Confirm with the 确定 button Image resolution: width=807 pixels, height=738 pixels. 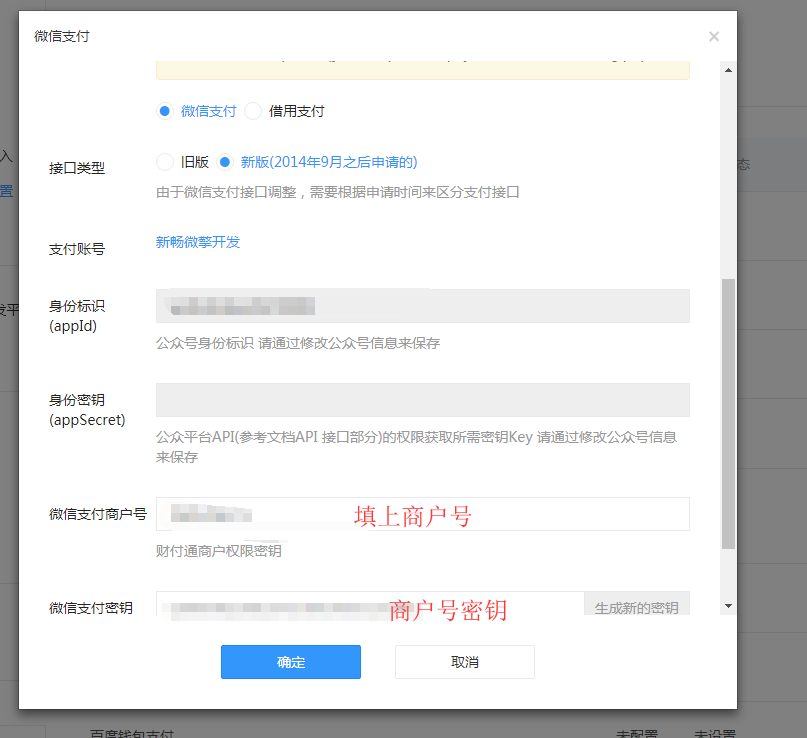(x=291, y=662)
